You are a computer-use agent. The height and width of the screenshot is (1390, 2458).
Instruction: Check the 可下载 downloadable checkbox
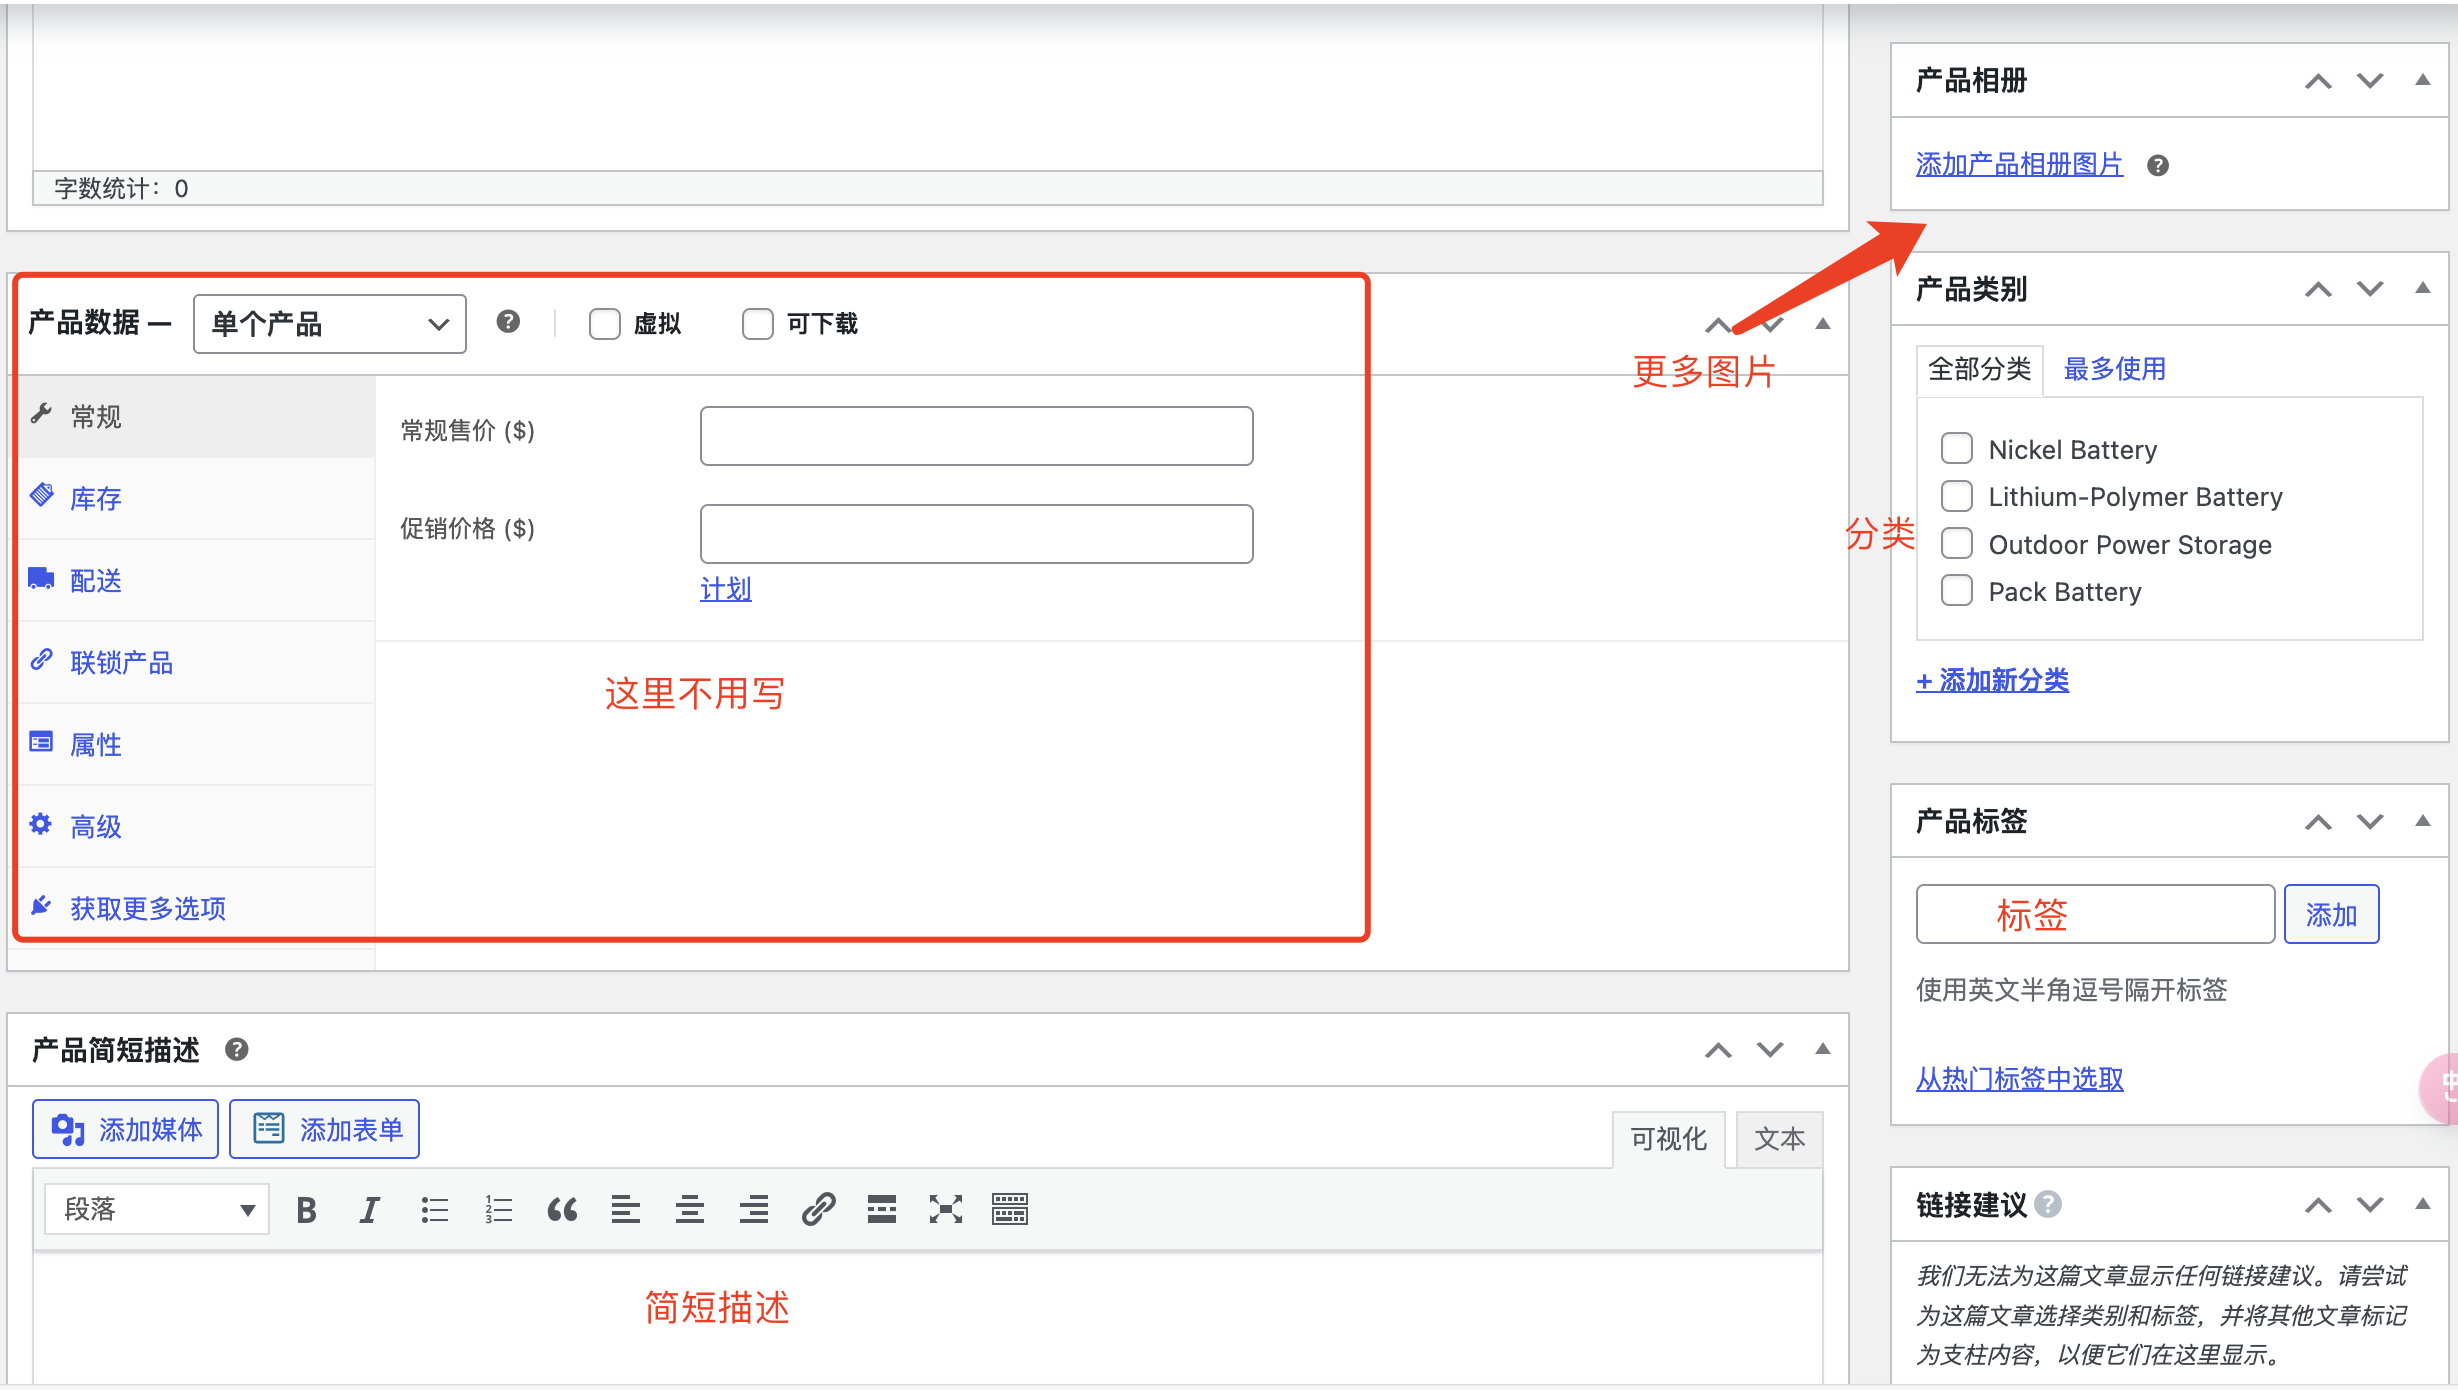pos(757,324)
